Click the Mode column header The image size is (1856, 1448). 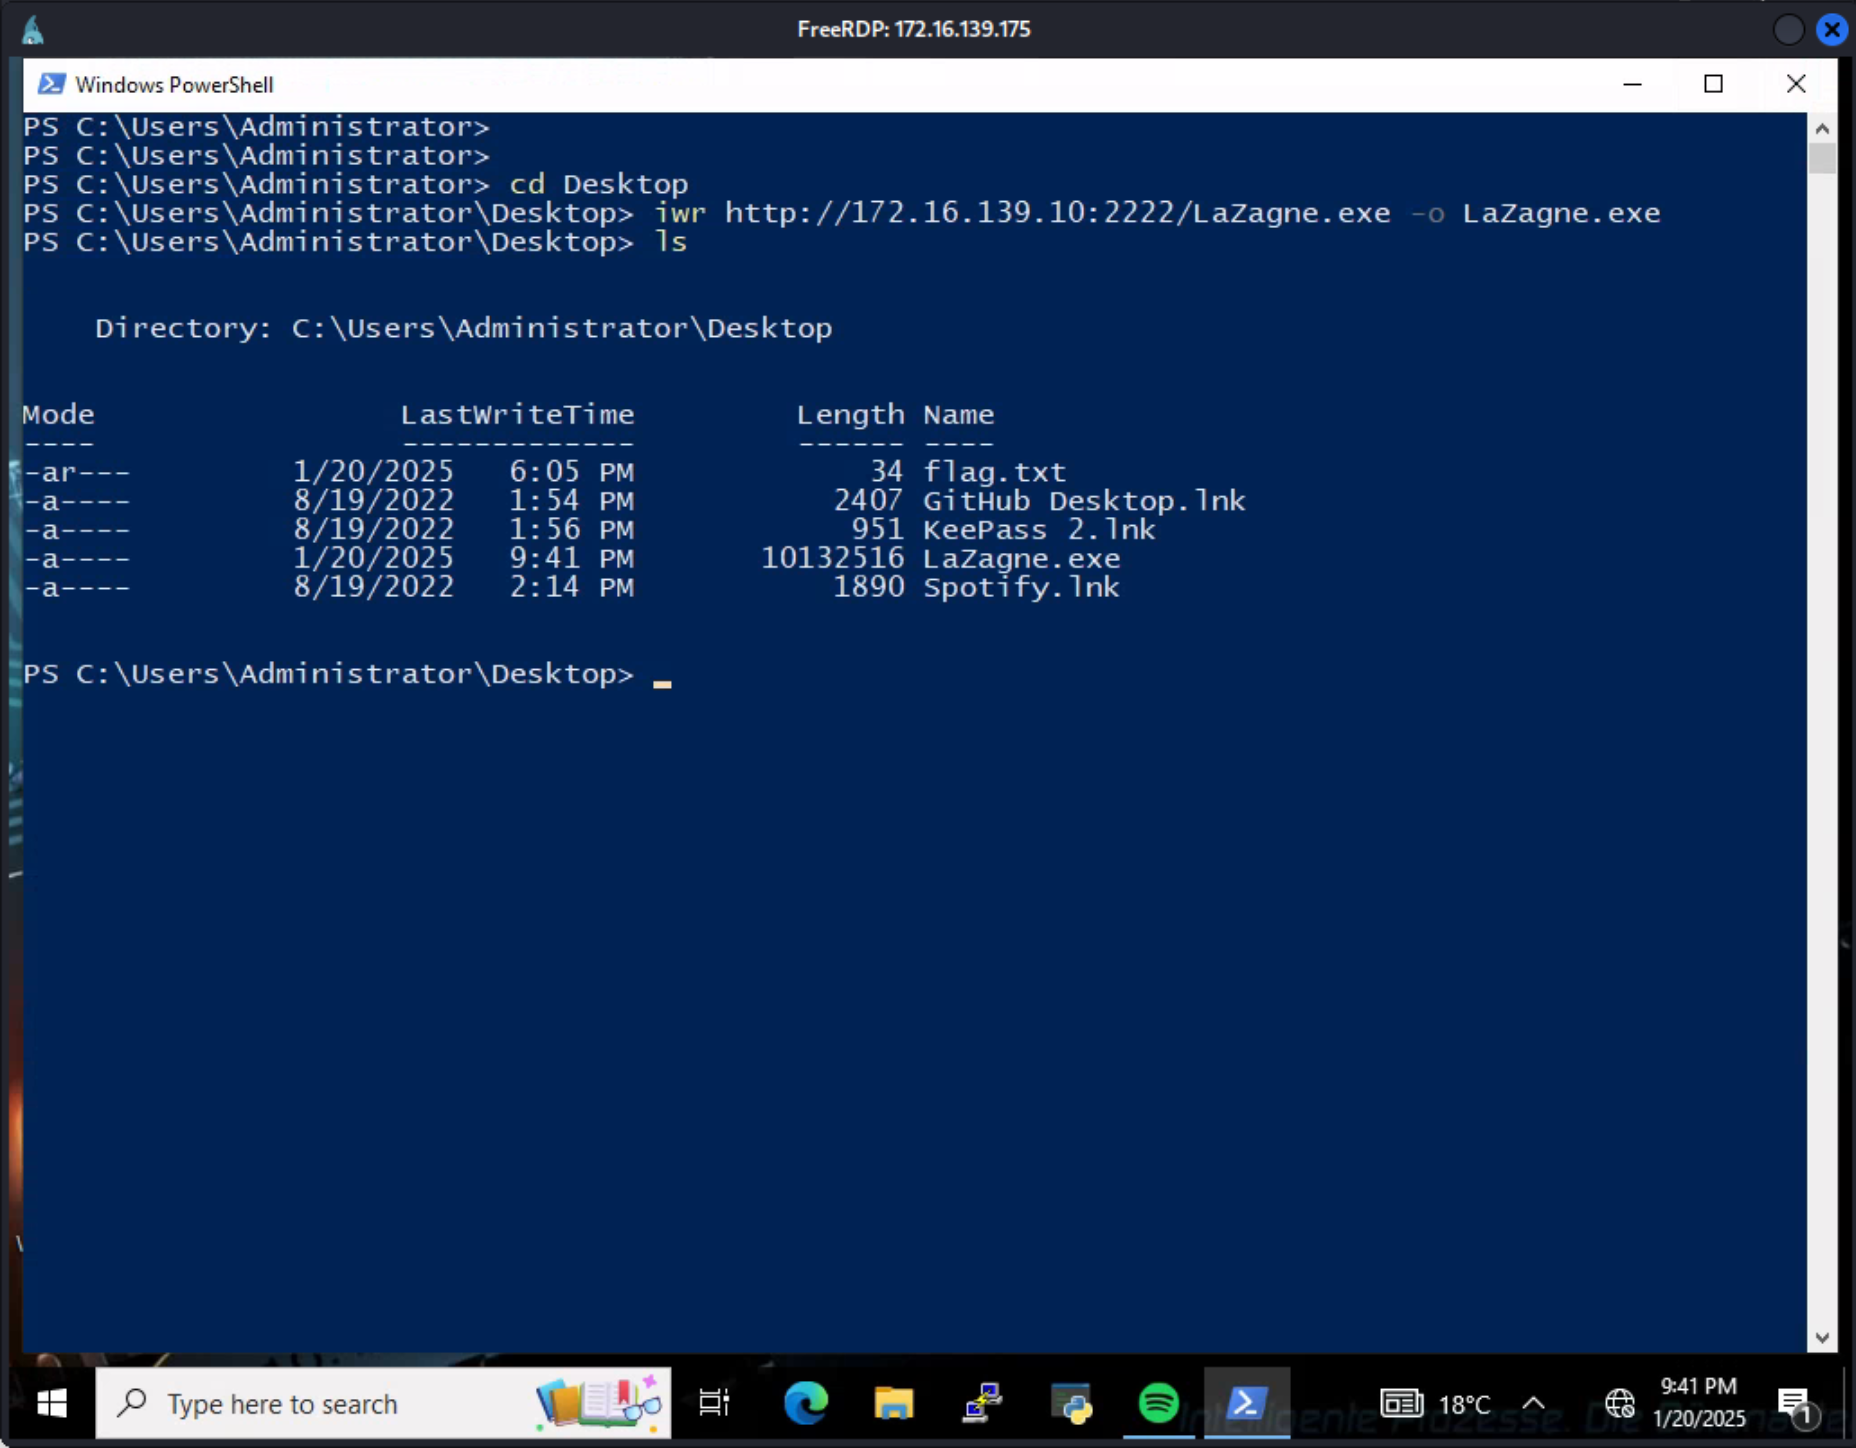pyautogui.click(x=58, y=415)
